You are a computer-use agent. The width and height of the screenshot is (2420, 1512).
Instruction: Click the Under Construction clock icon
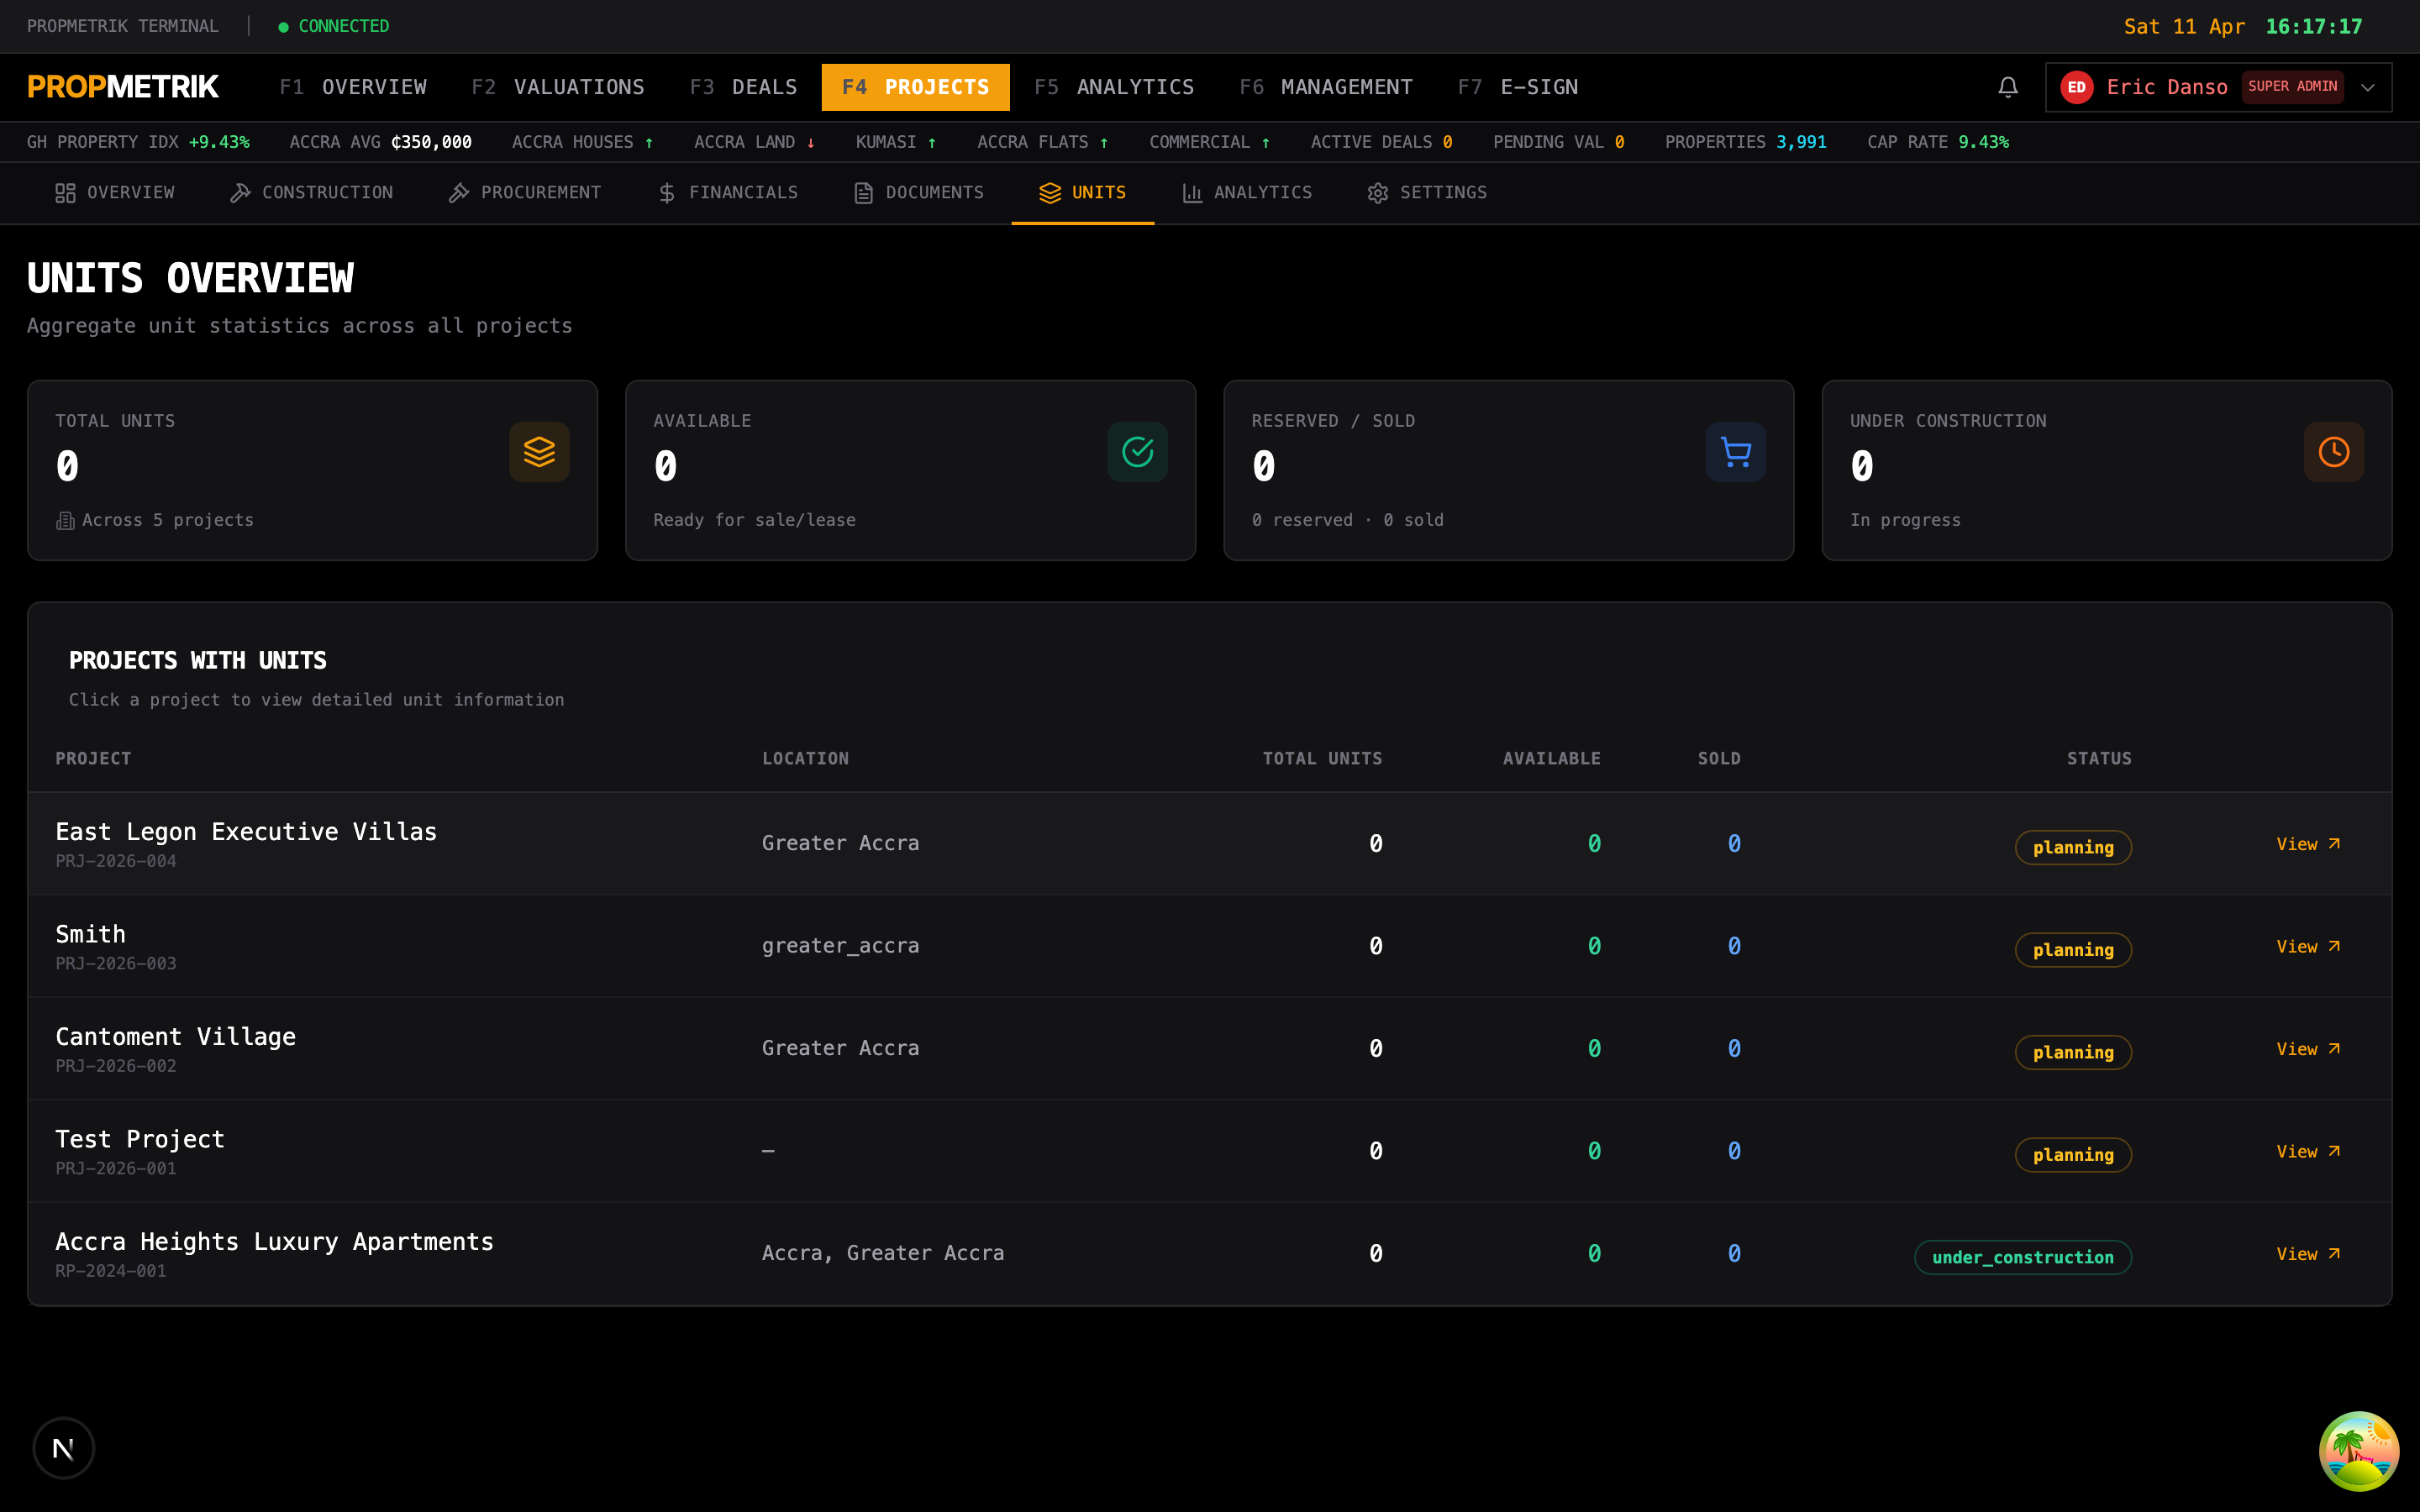(2334, 452)
